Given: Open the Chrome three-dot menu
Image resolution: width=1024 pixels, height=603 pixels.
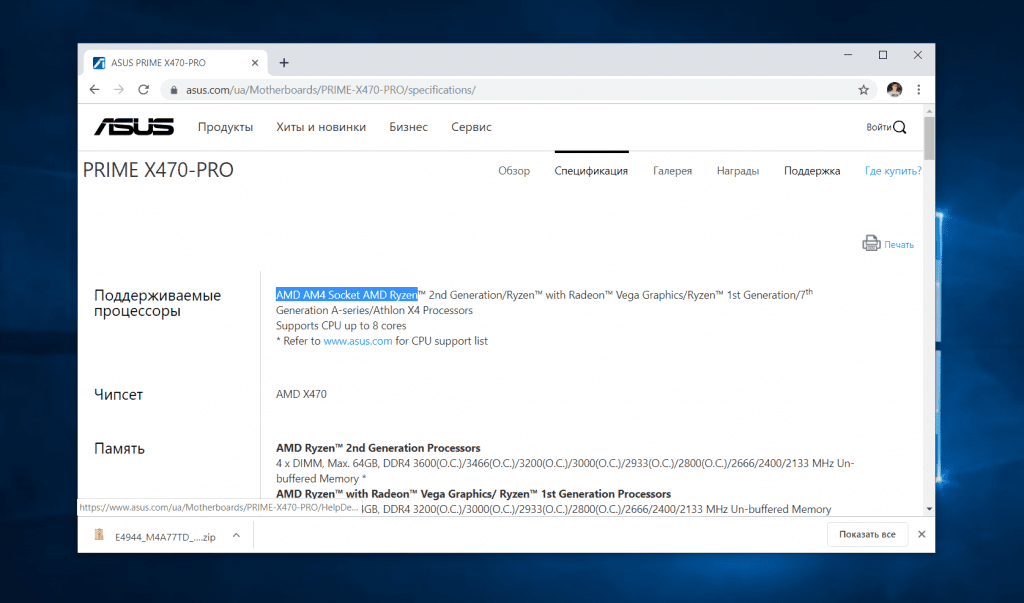Looking at the screenshot, I should (x=919, y=89).
